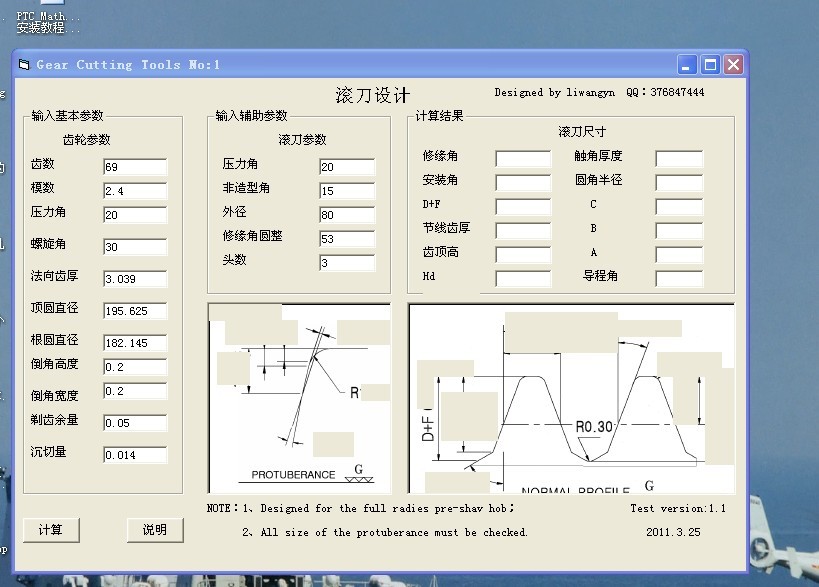Click the A result field

click(679, 255)
